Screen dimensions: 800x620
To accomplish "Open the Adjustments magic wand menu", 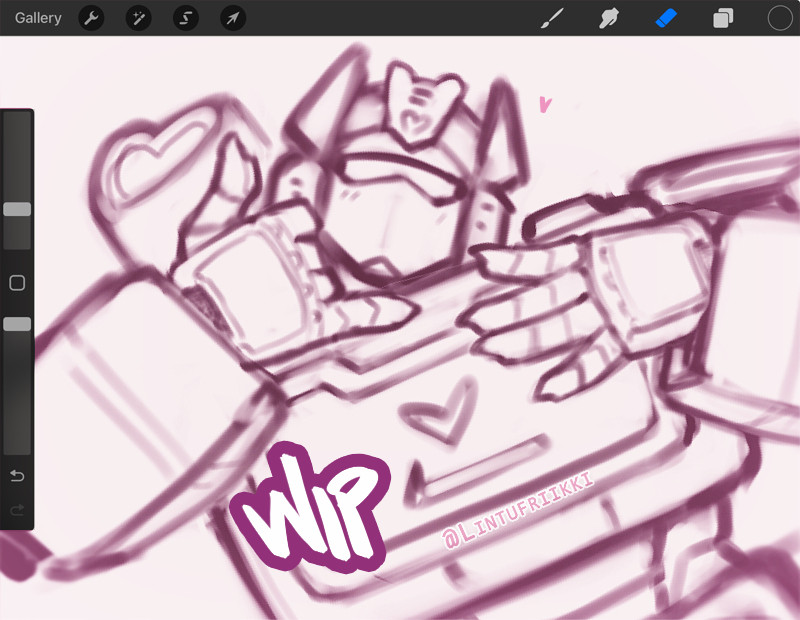I will click(138, 18).
